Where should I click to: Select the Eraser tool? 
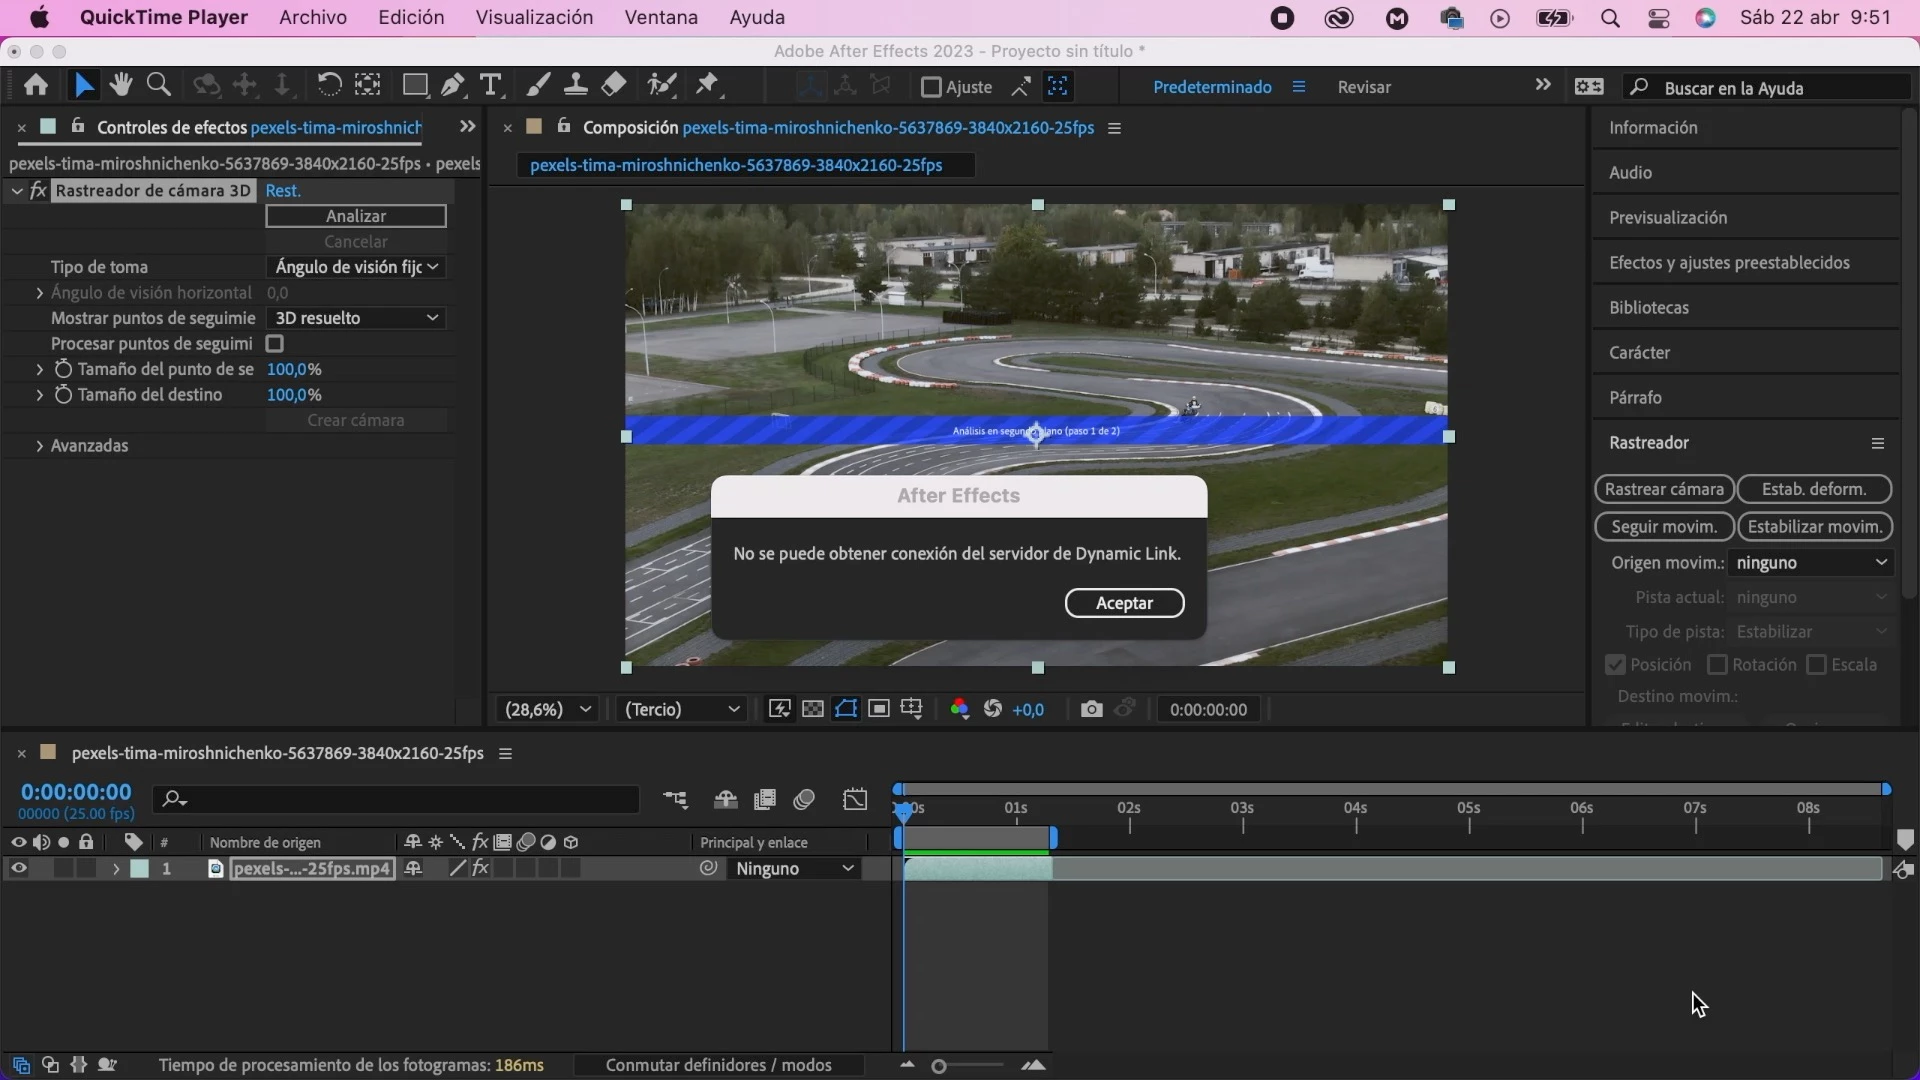click(x=614, y=86)
